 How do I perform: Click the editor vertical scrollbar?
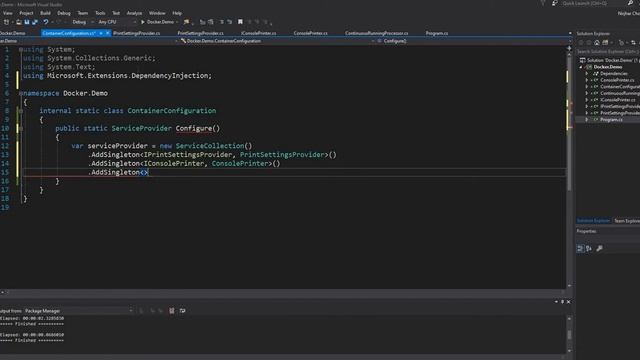click(x=569, y=167)
